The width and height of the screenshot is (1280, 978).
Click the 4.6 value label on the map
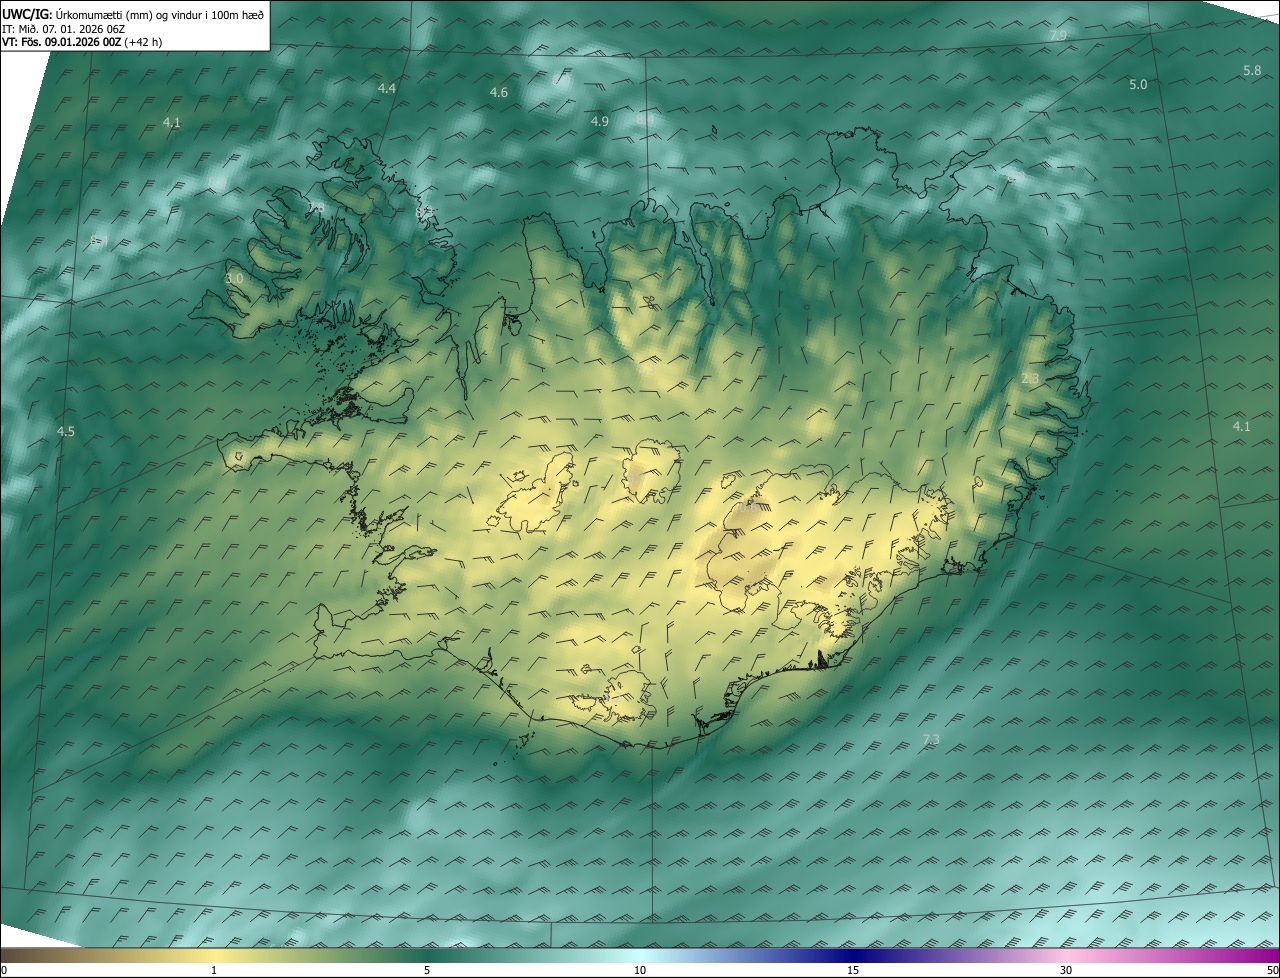coord(499,93)
